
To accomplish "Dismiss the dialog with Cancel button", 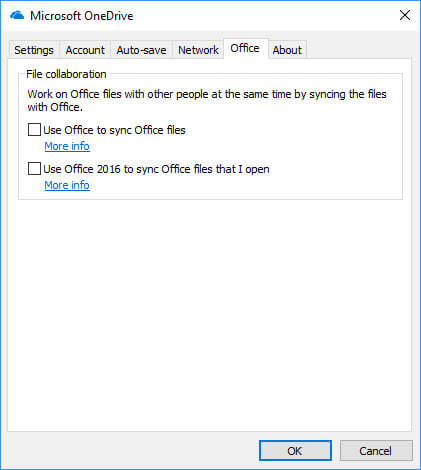I will tap(376, 451).
